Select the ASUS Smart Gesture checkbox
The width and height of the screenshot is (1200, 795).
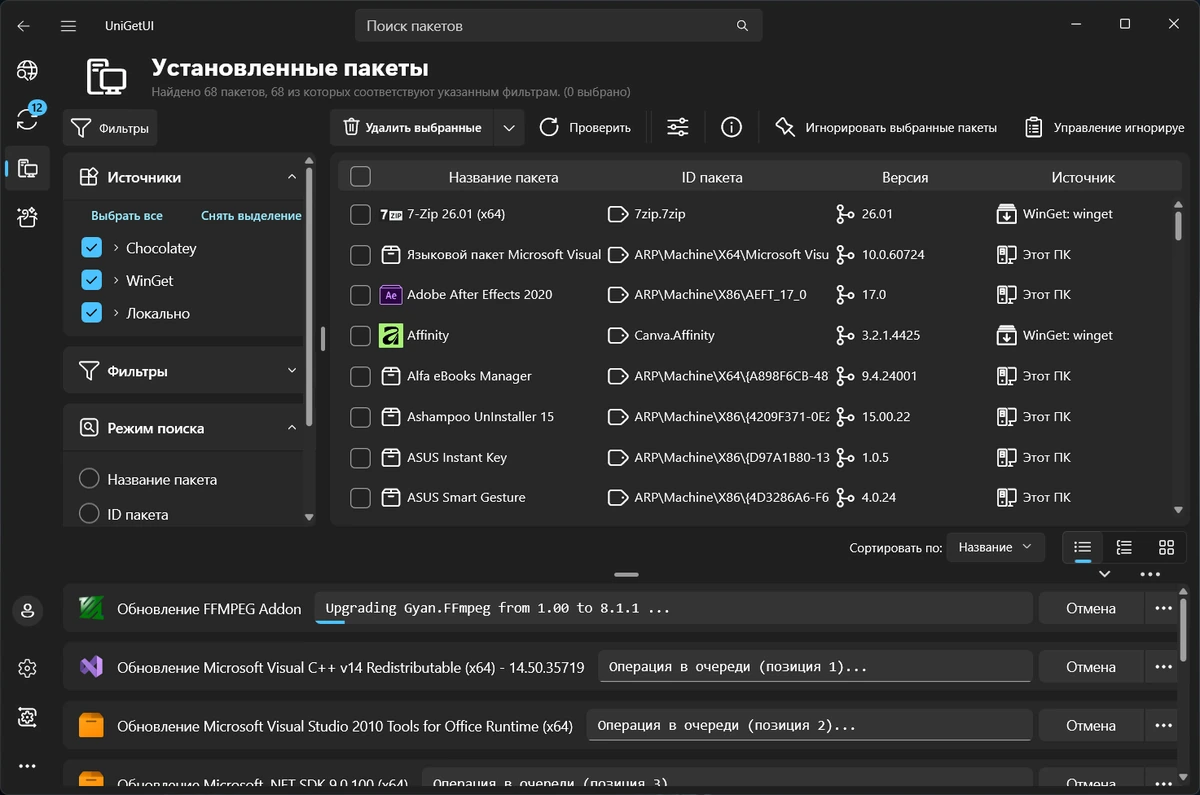coord(360,497)
